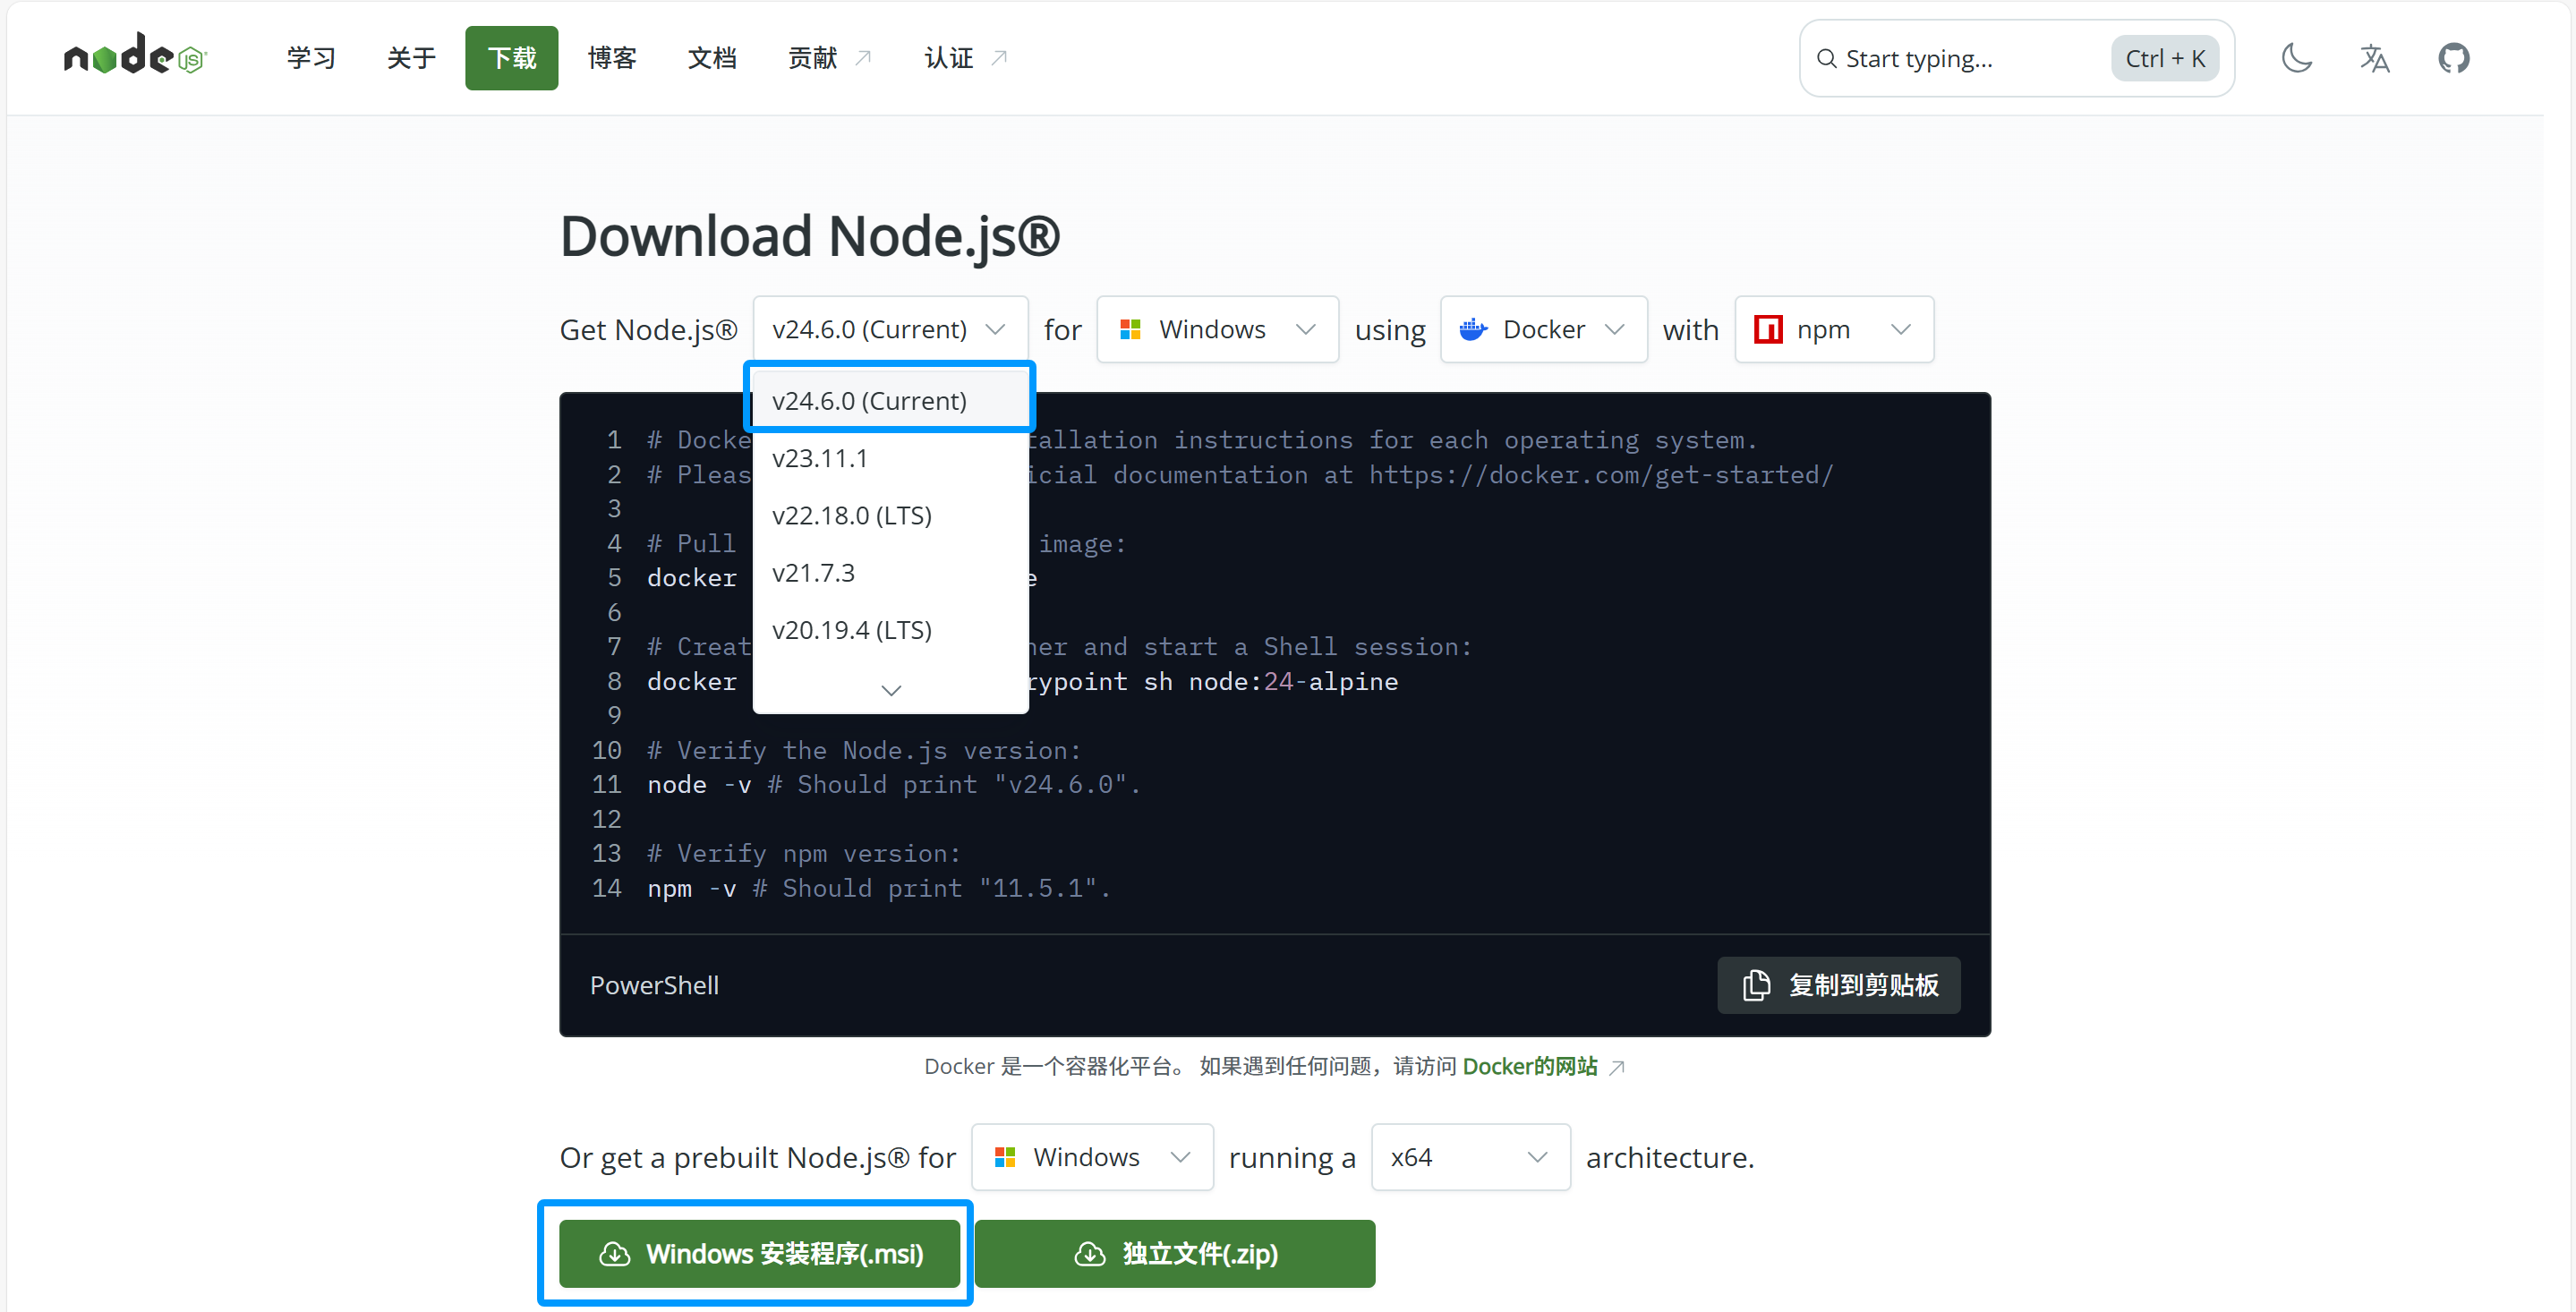Click code line 'npm -v # Should print'

click(878, 888)
